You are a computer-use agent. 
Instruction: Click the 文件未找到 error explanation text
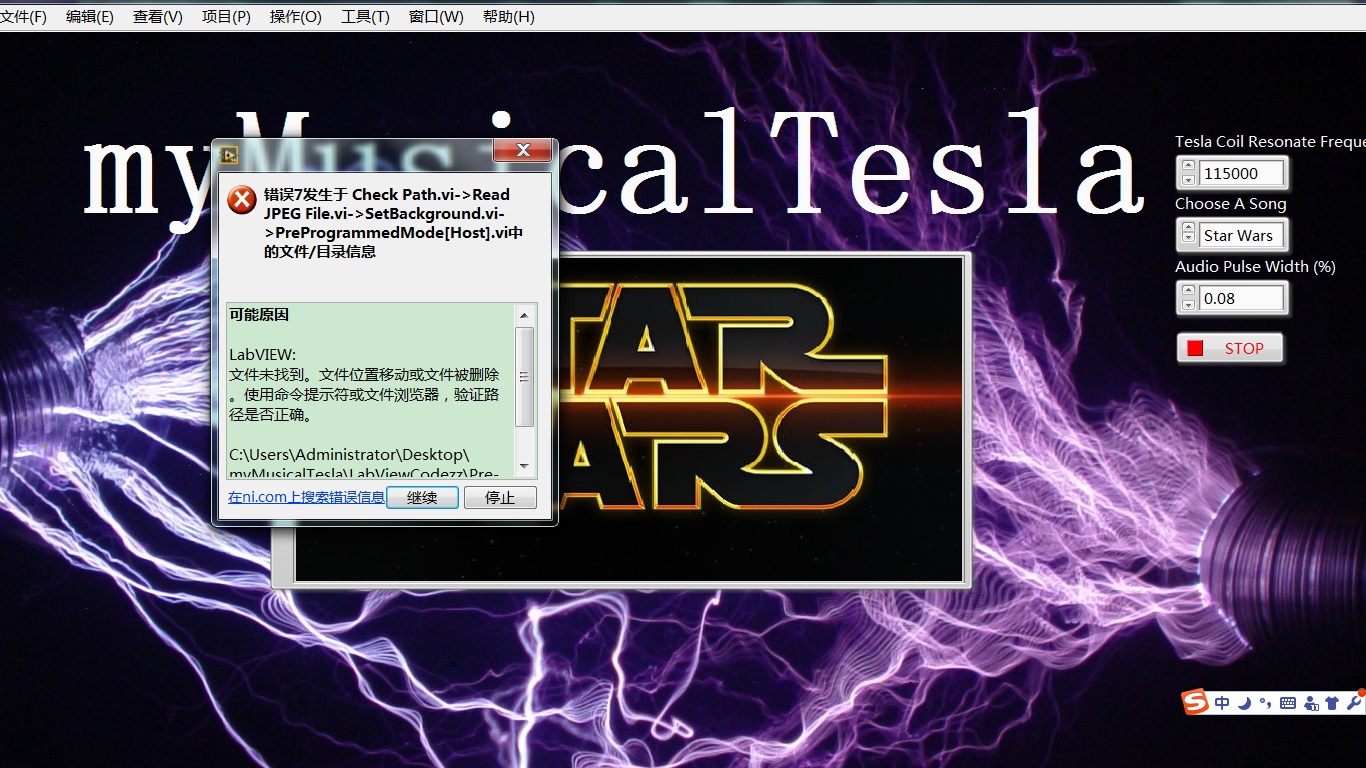[x=365, y=394]
